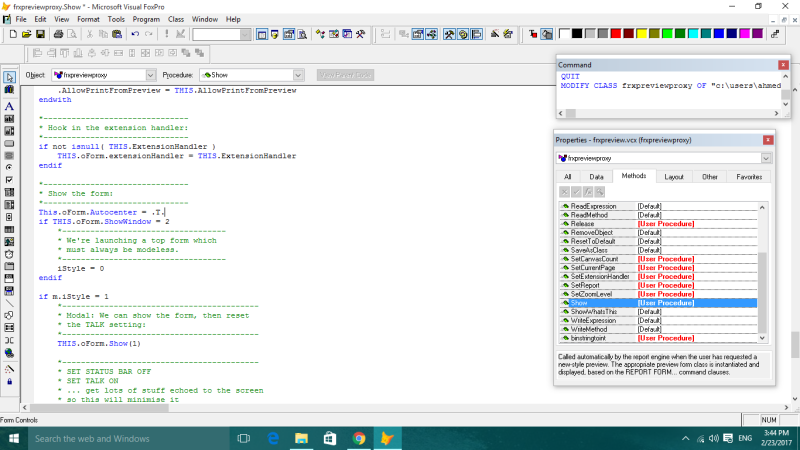Pick the red color swatch
The width and height of the screenshot is (800, 450).
pyautogui.click(x=616, y=34)
